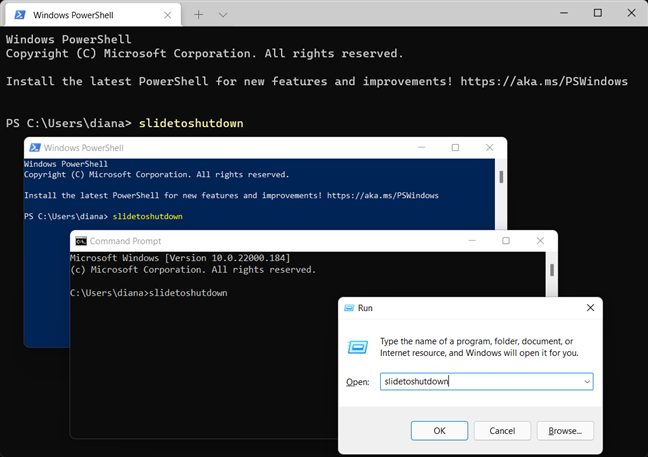
Task: Open a new terminal tab with plus
Action: pyautogui.click(x=198, y=15)
